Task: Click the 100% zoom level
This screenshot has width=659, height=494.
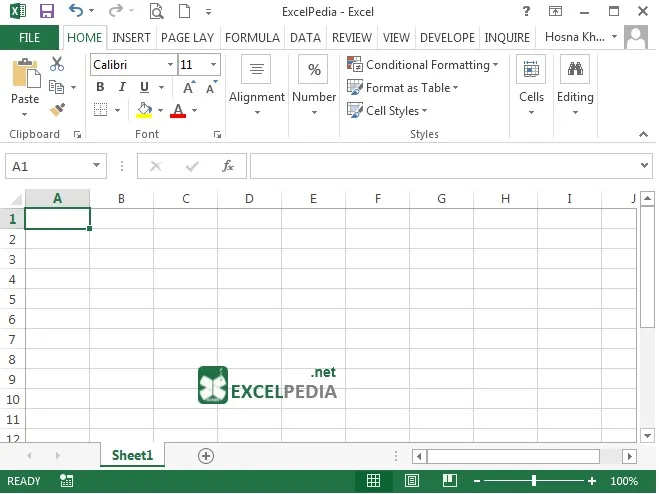Action: pyautogui.click(x=624, y=481)
